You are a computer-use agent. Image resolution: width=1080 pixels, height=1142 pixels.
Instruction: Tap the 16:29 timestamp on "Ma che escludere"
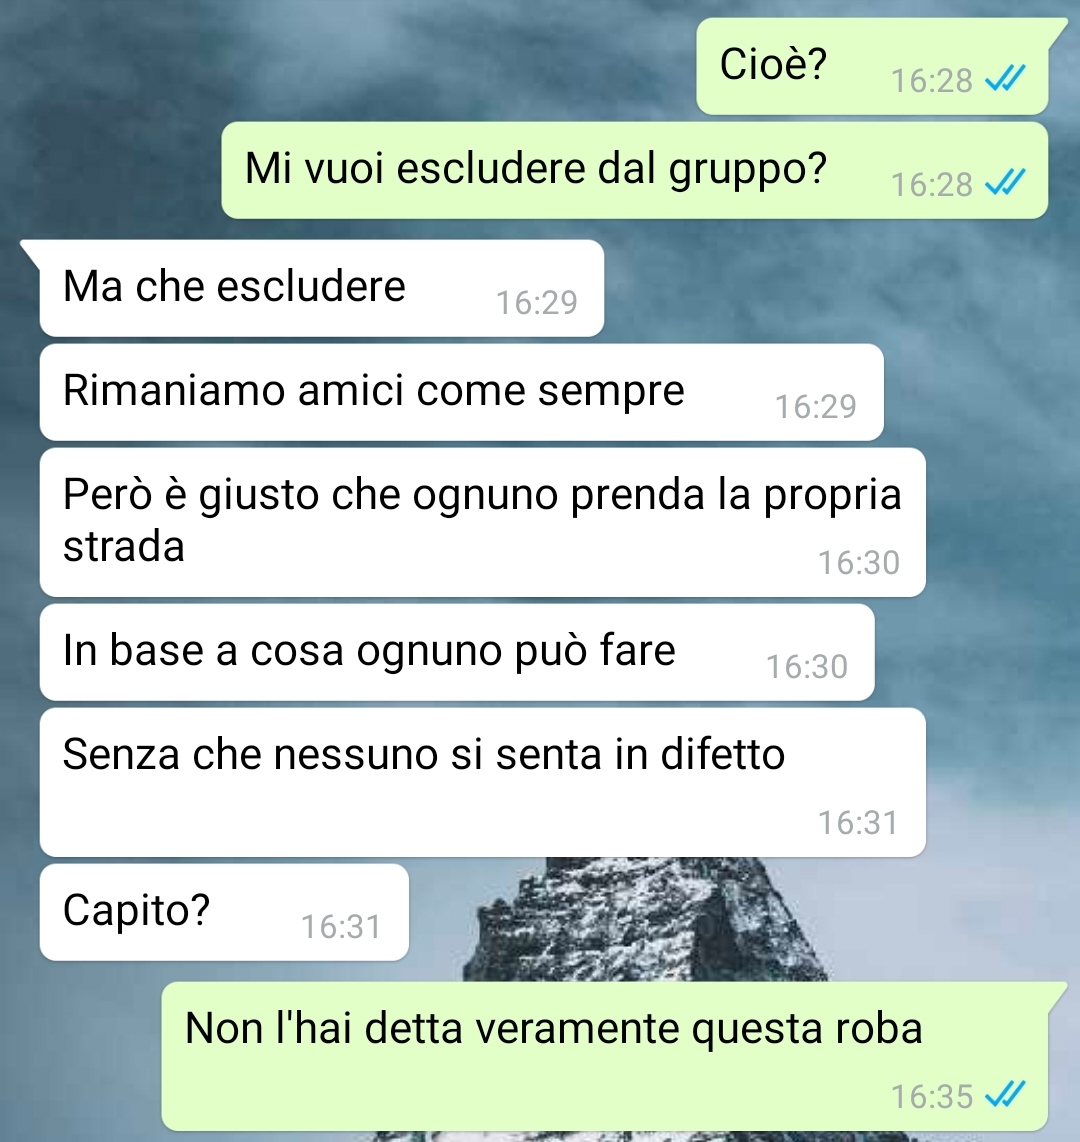click(x=537, y=302)
